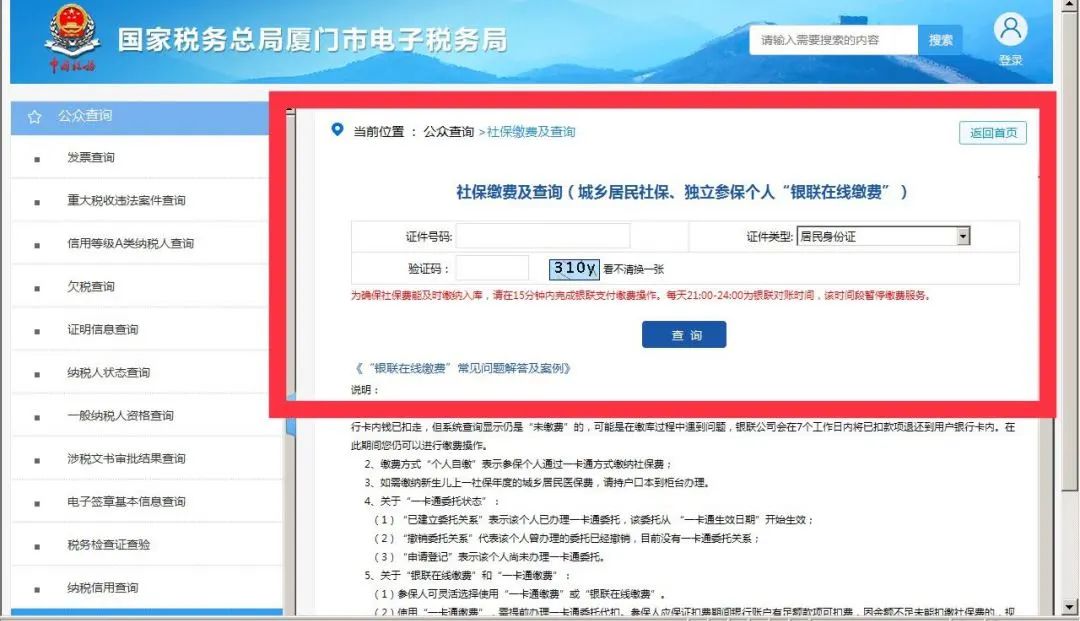Viewport: 1080px width, 621px height.
Task: Click the form heading 社保缴费及查询
Action: (681, 192)
